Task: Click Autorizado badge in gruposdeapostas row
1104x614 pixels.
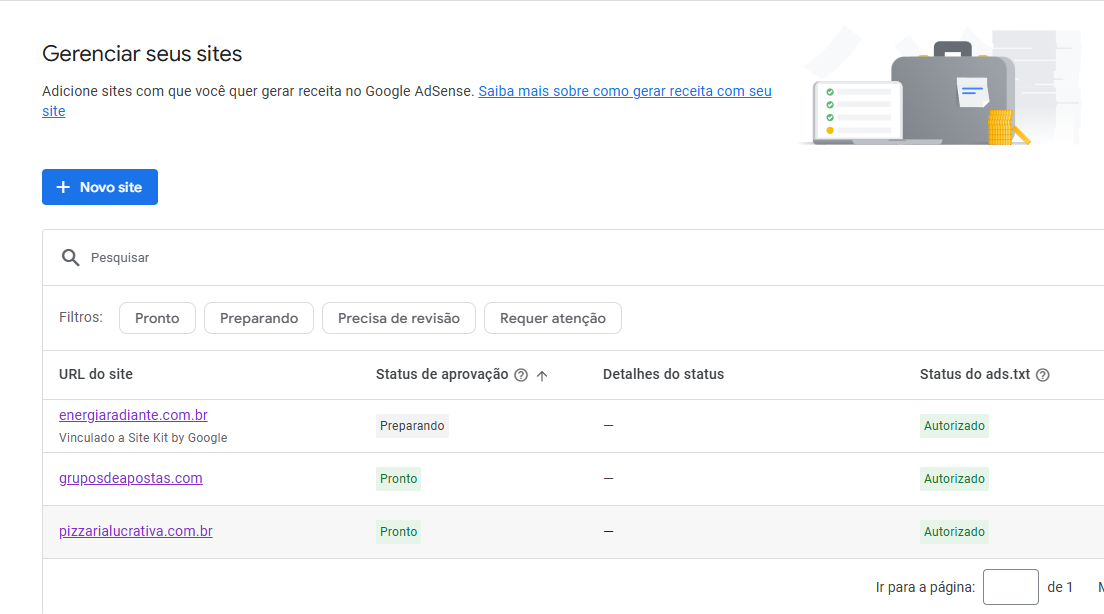Action: click(954, 479)
